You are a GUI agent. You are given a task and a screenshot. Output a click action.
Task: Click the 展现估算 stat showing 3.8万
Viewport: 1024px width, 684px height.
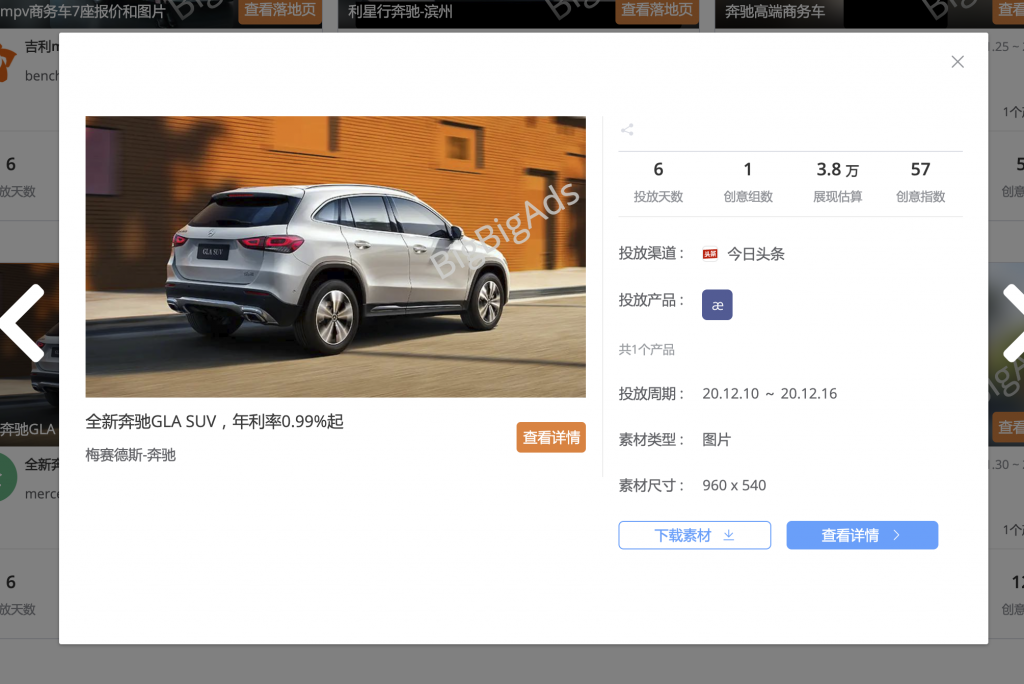tap(837, 182)
